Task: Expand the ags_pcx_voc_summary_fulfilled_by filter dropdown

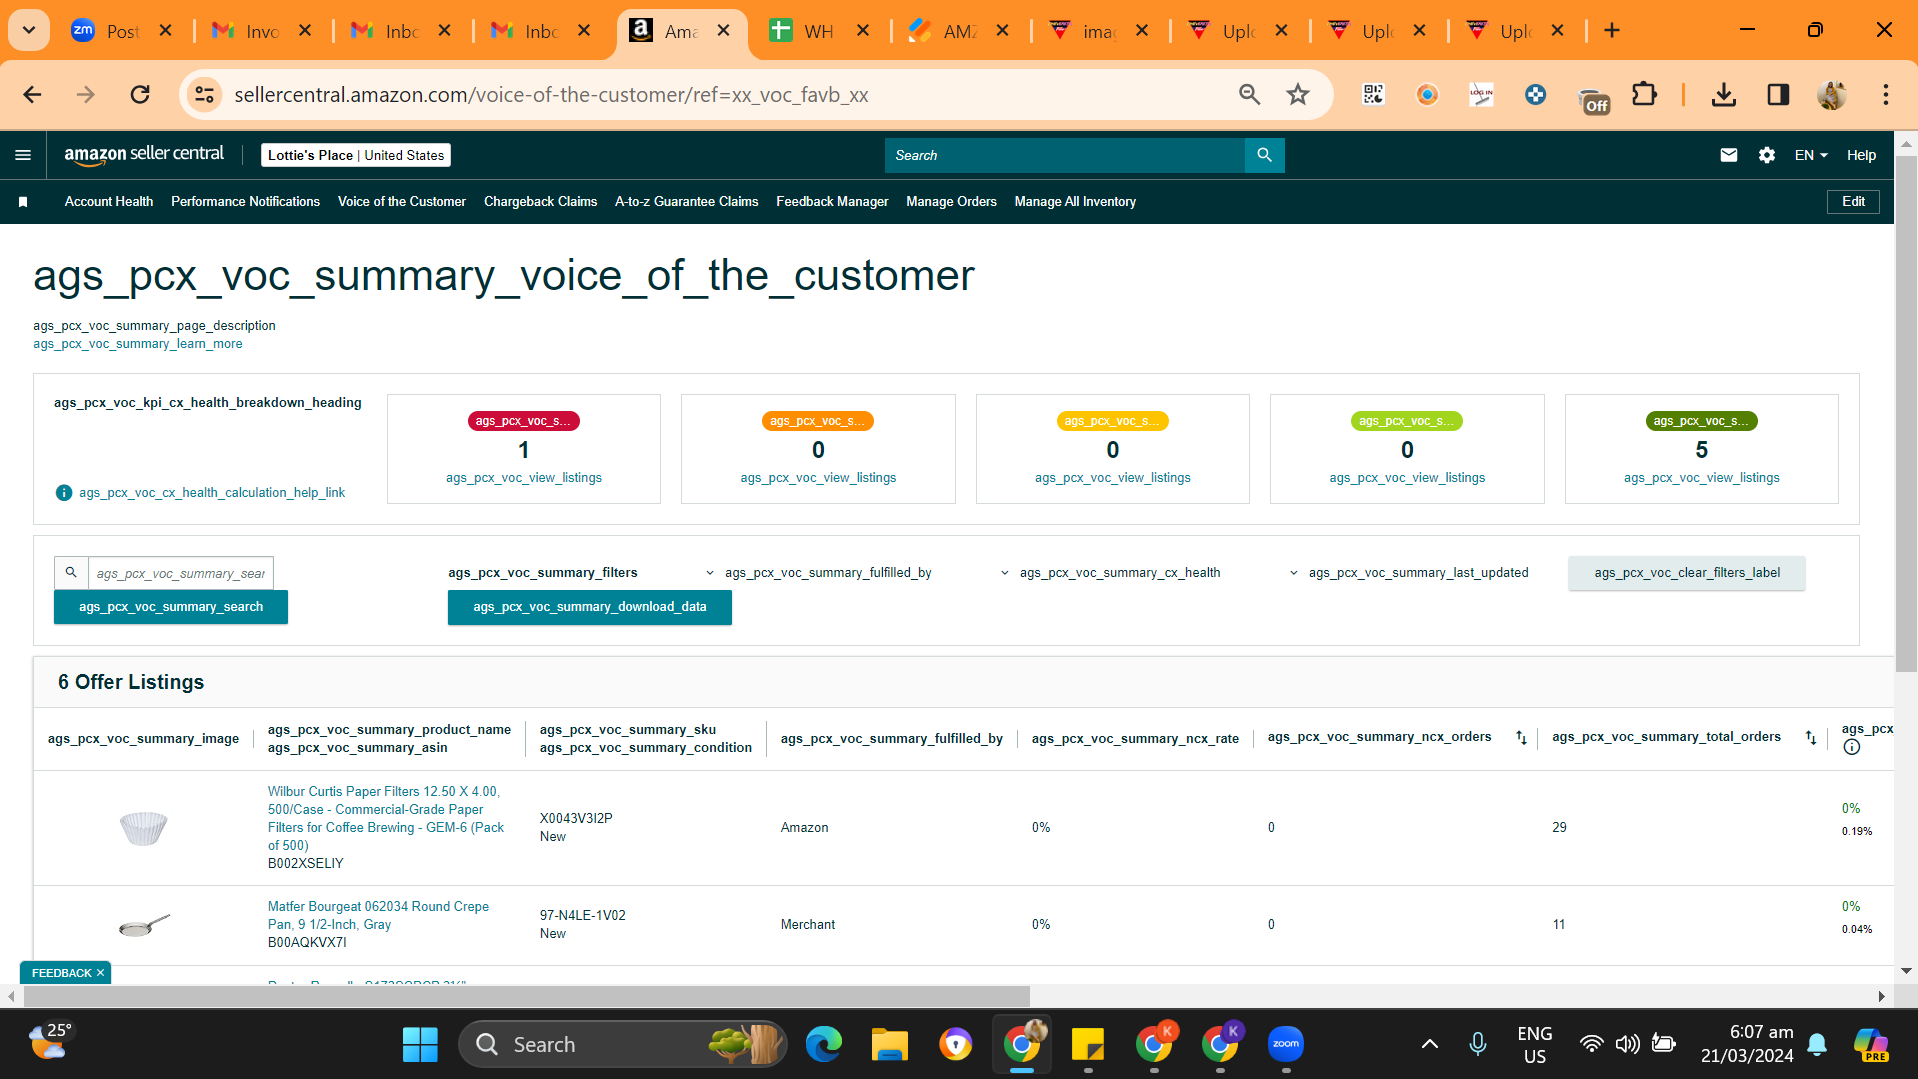Action: pos(820,573)
